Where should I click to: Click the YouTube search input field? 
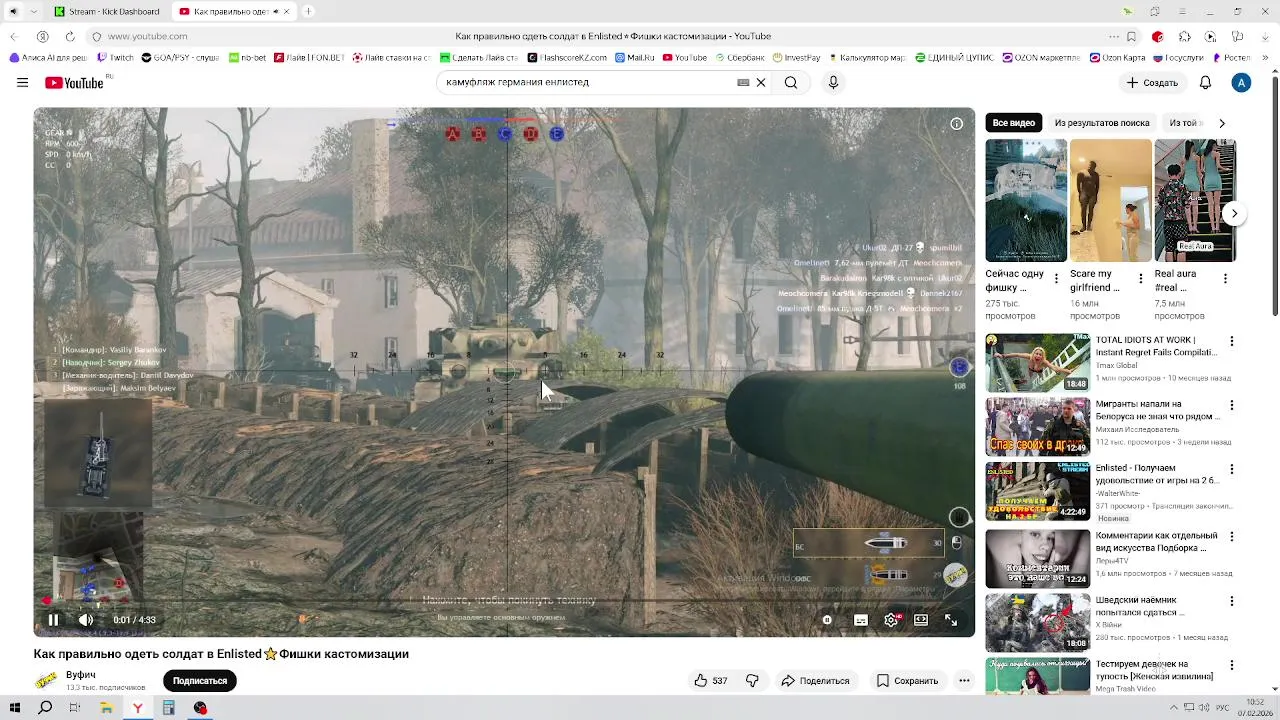click(x=585, y=83)
